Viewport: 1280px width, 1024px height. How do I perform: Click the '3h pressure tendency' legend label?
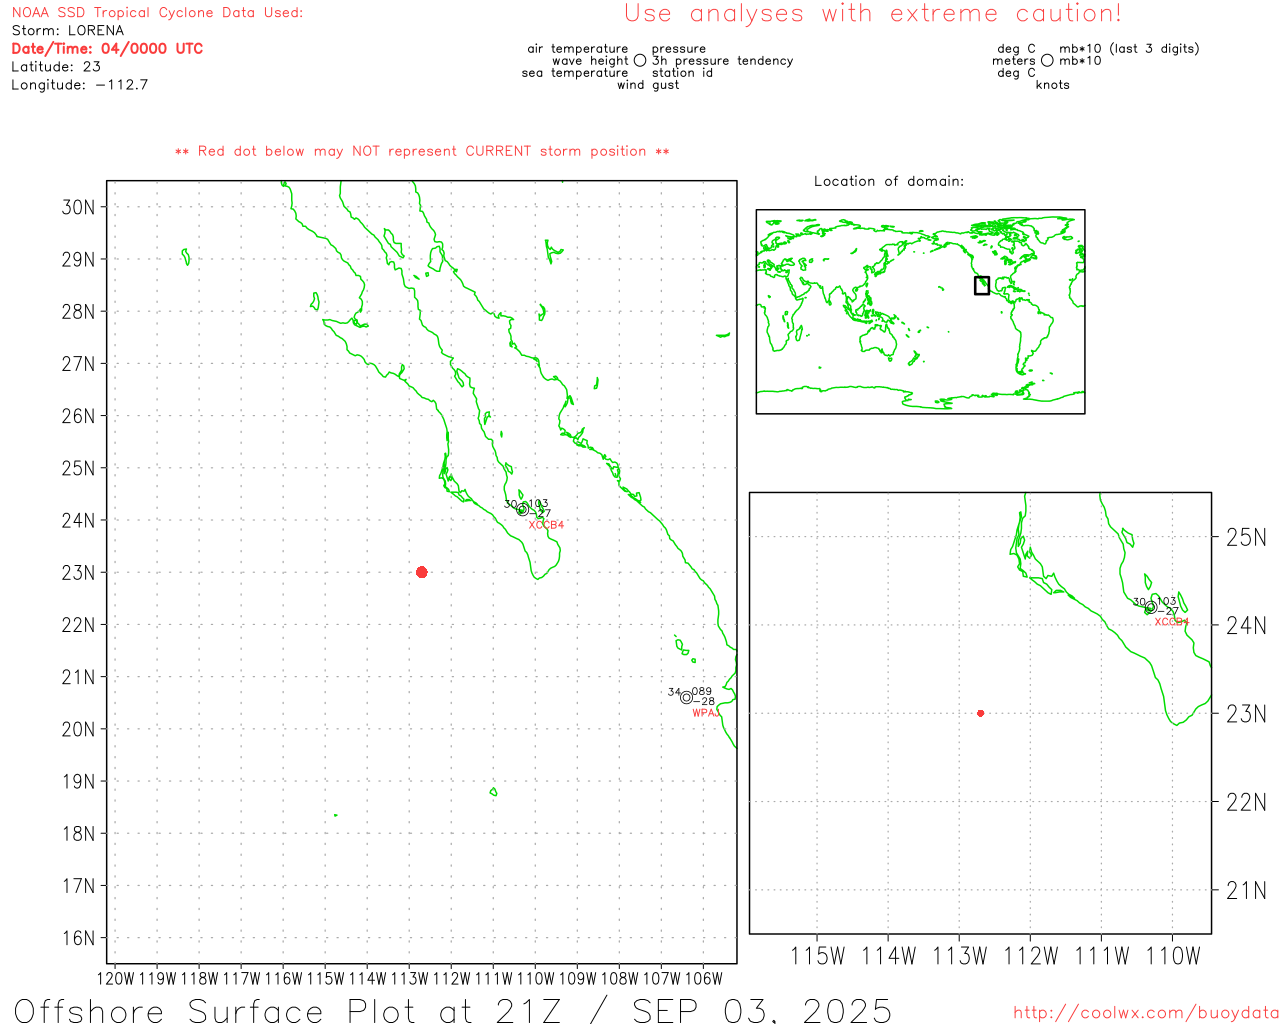point(723,61)
